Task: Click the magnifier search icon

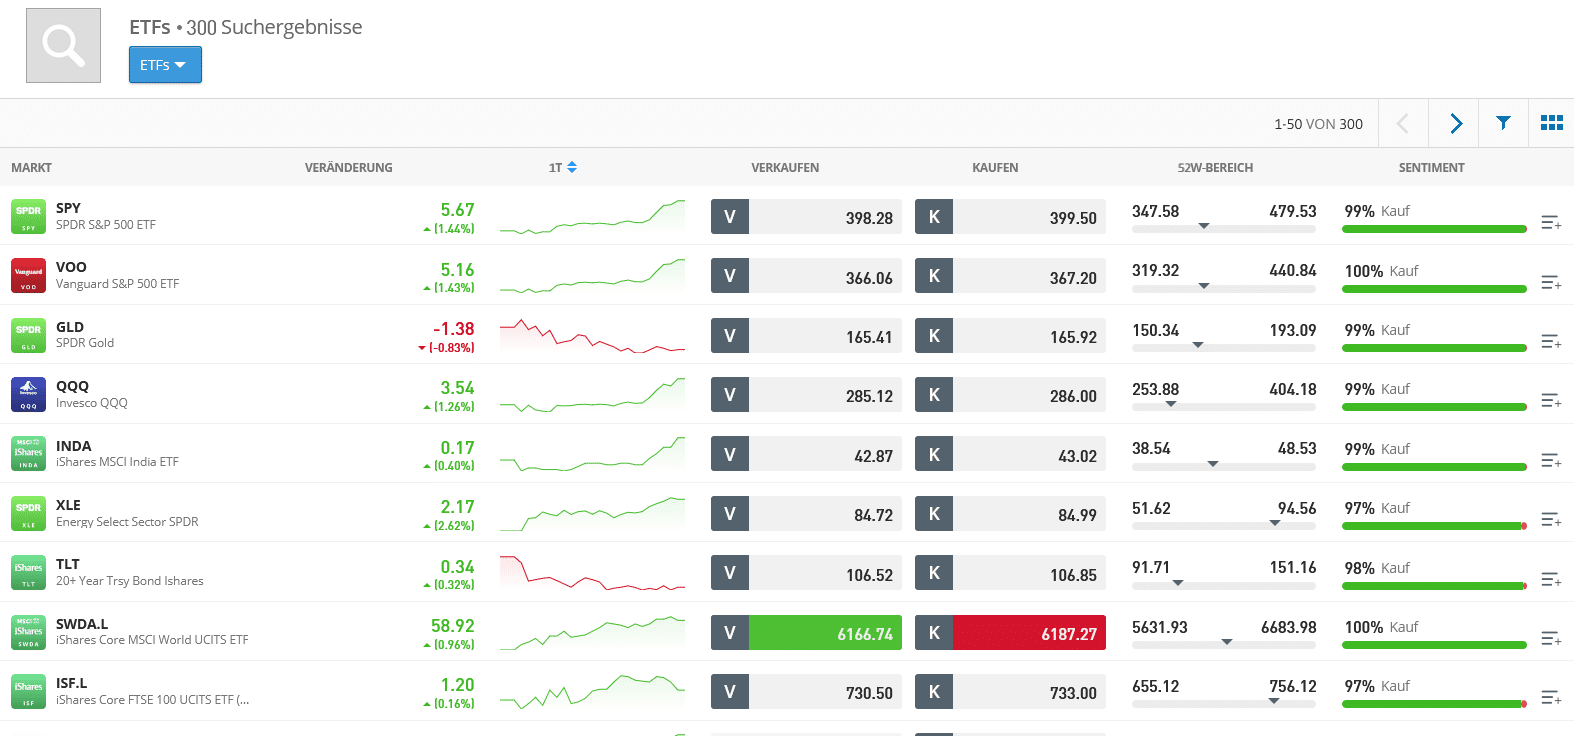Action: click(63, 45)
